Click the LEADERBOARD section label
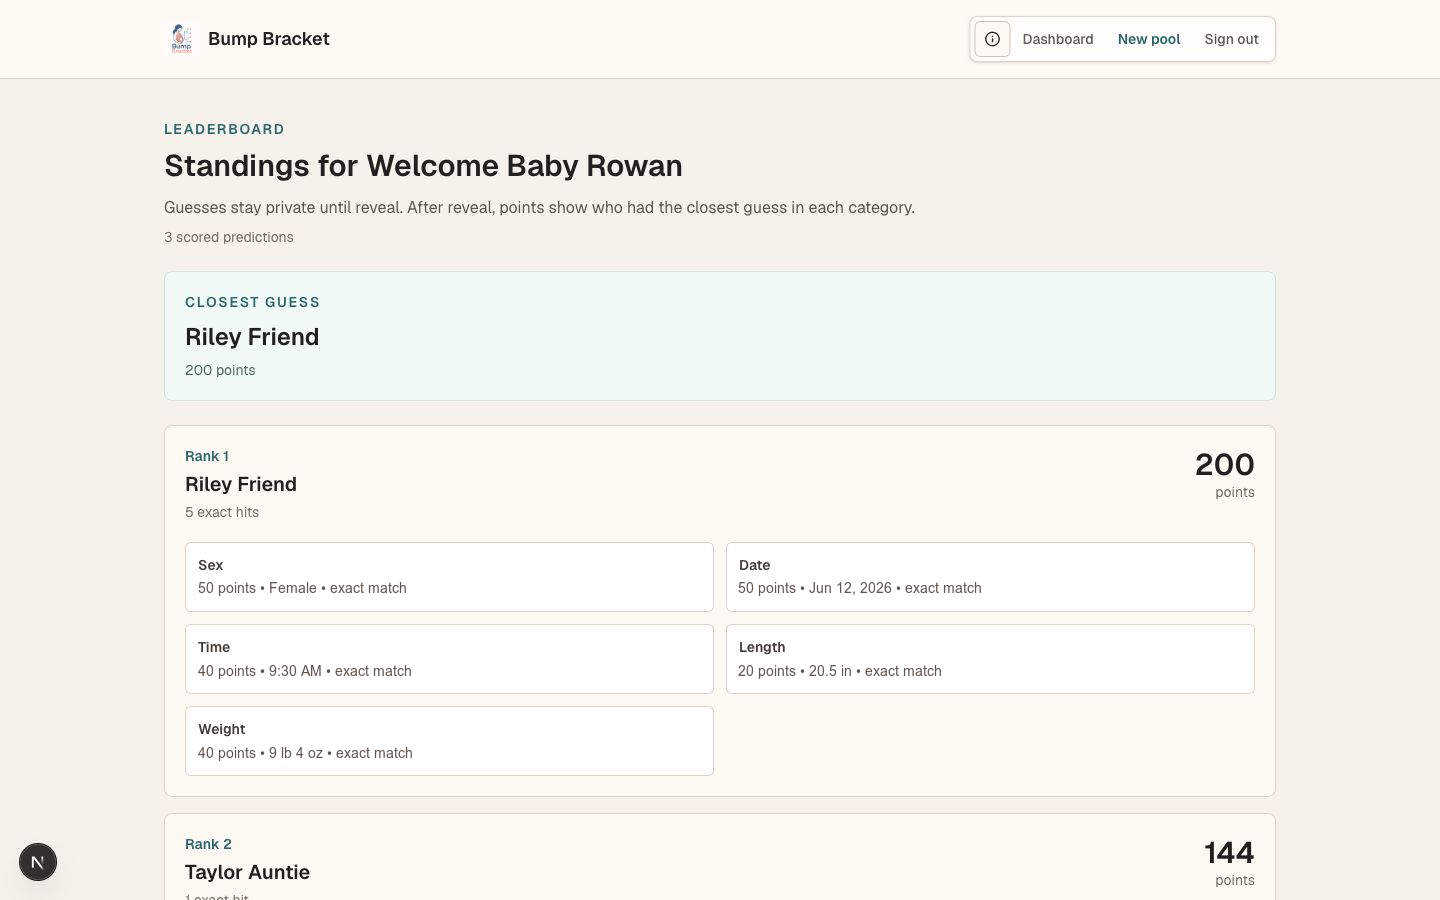1440x900 pixels. click(x=224, y=129)
